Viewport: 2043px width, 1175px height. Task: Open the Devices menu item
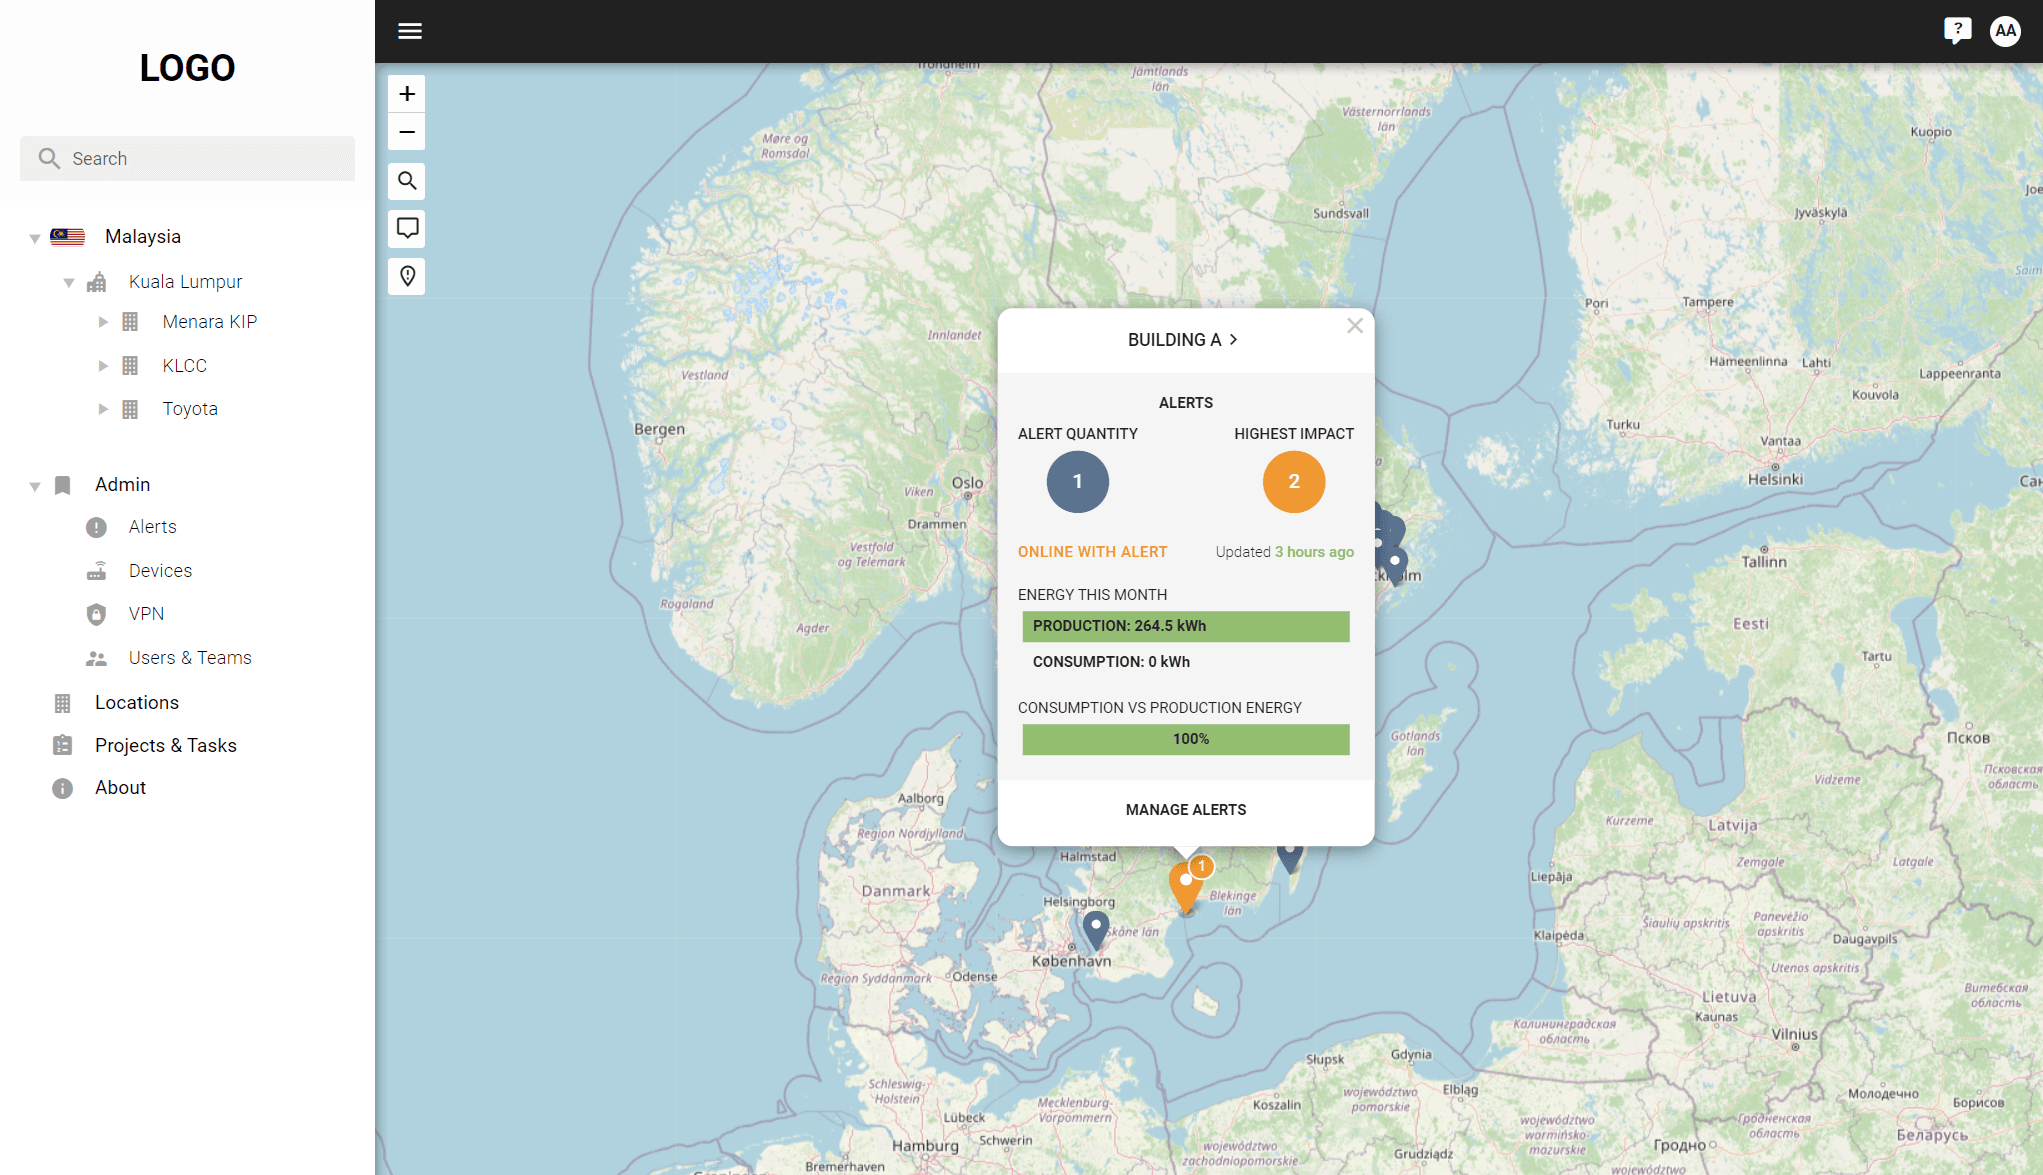pyautogui.click(x=160, y=571)
